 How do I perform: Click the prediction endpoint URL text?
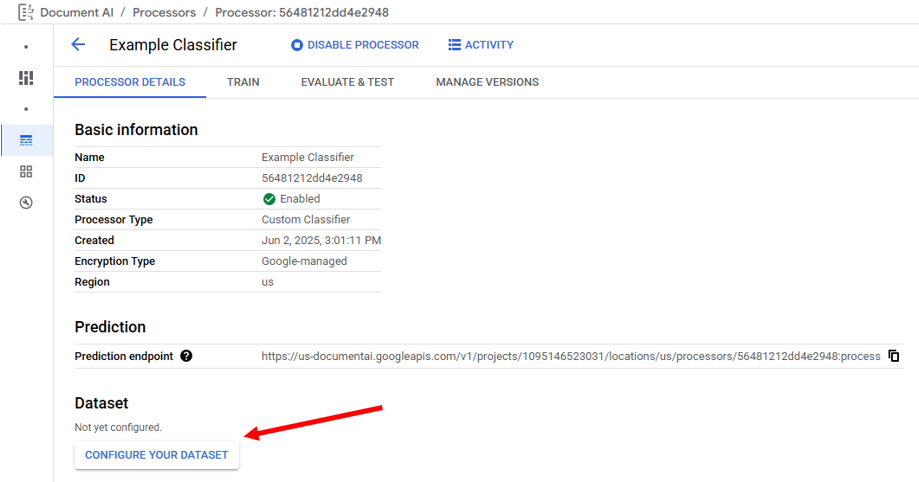click(x=571, y=356)
